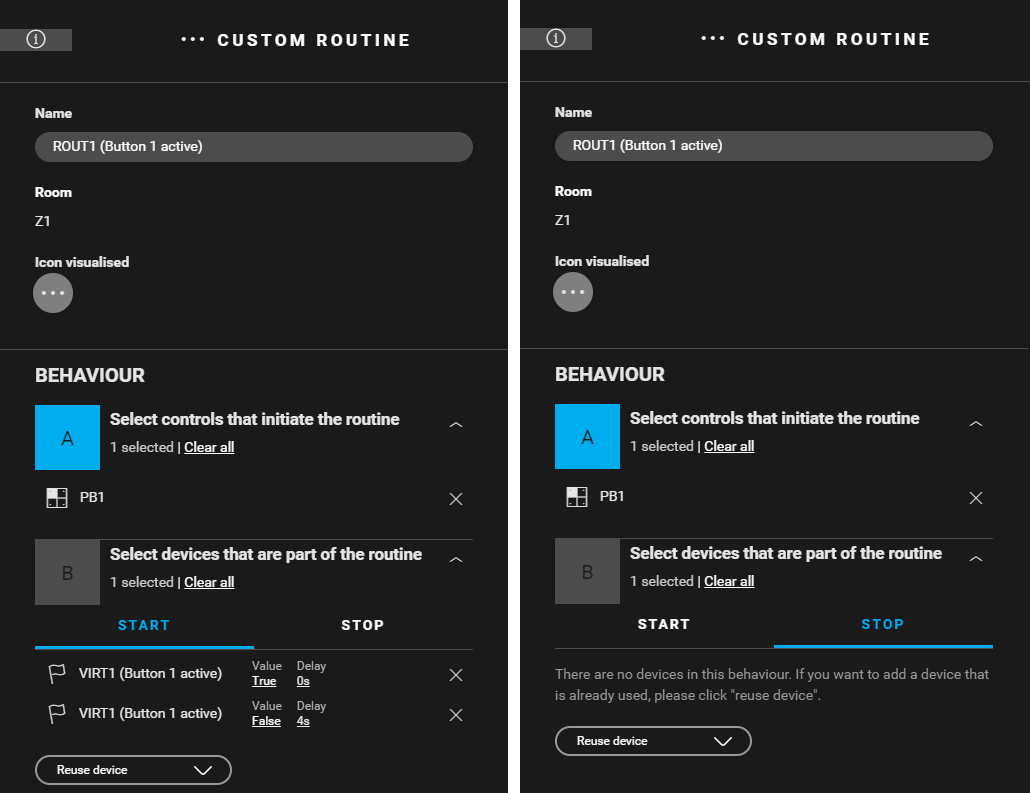Image resolution: width=1030 pixels, height=793 pixels.
Task: Click 'no devices in this behaviour' message
Action: (x=772, y=685)
